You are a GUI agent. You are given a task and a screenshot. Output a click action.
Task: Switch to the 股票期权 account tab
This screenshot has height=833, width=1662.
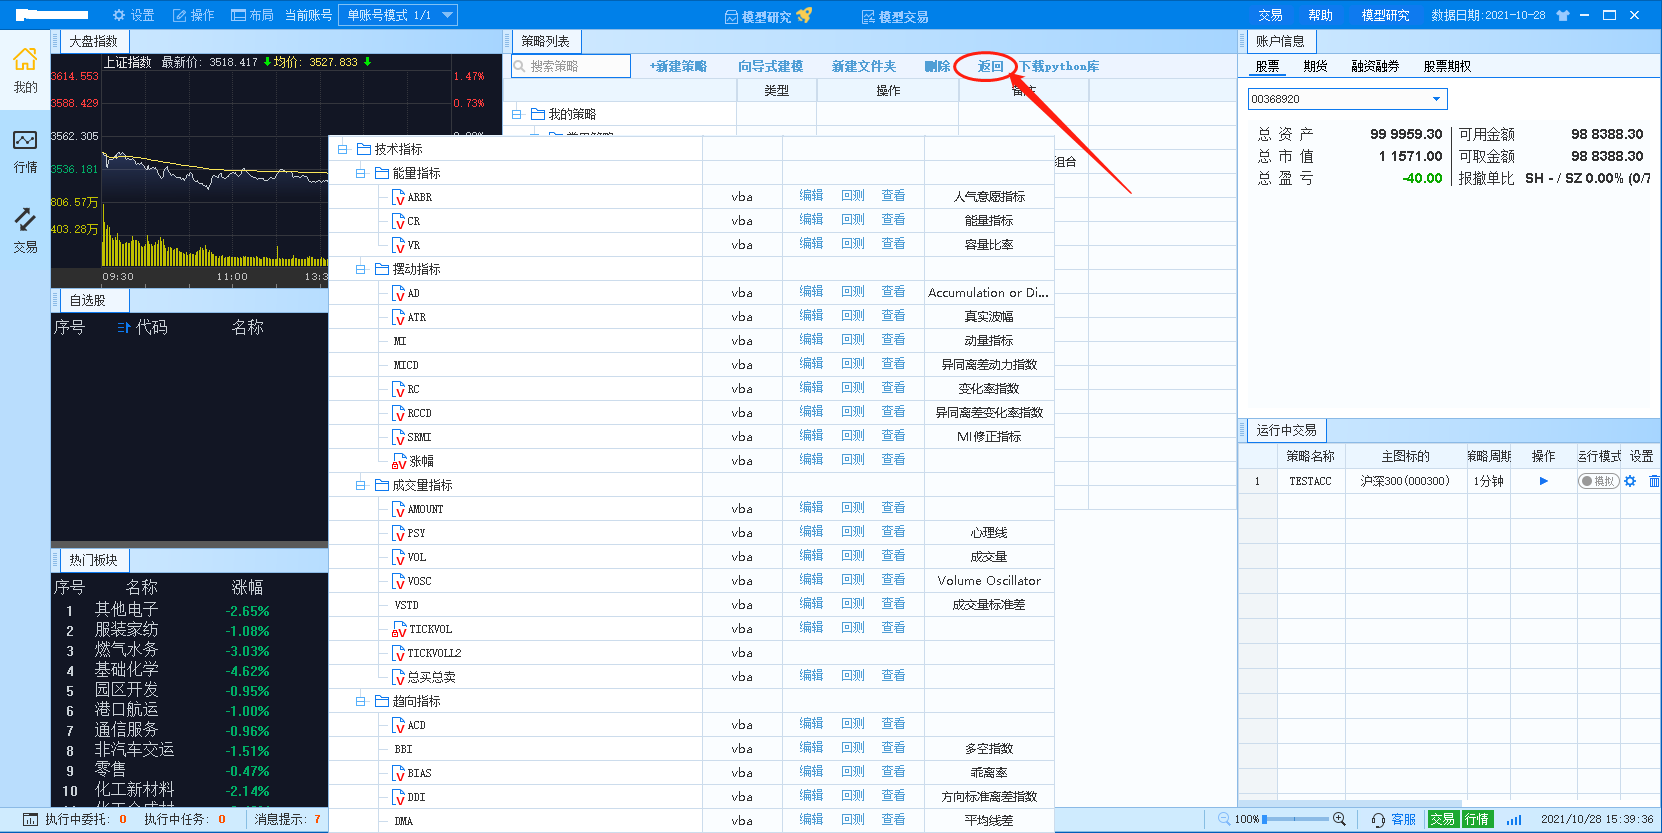(1447, 66)
